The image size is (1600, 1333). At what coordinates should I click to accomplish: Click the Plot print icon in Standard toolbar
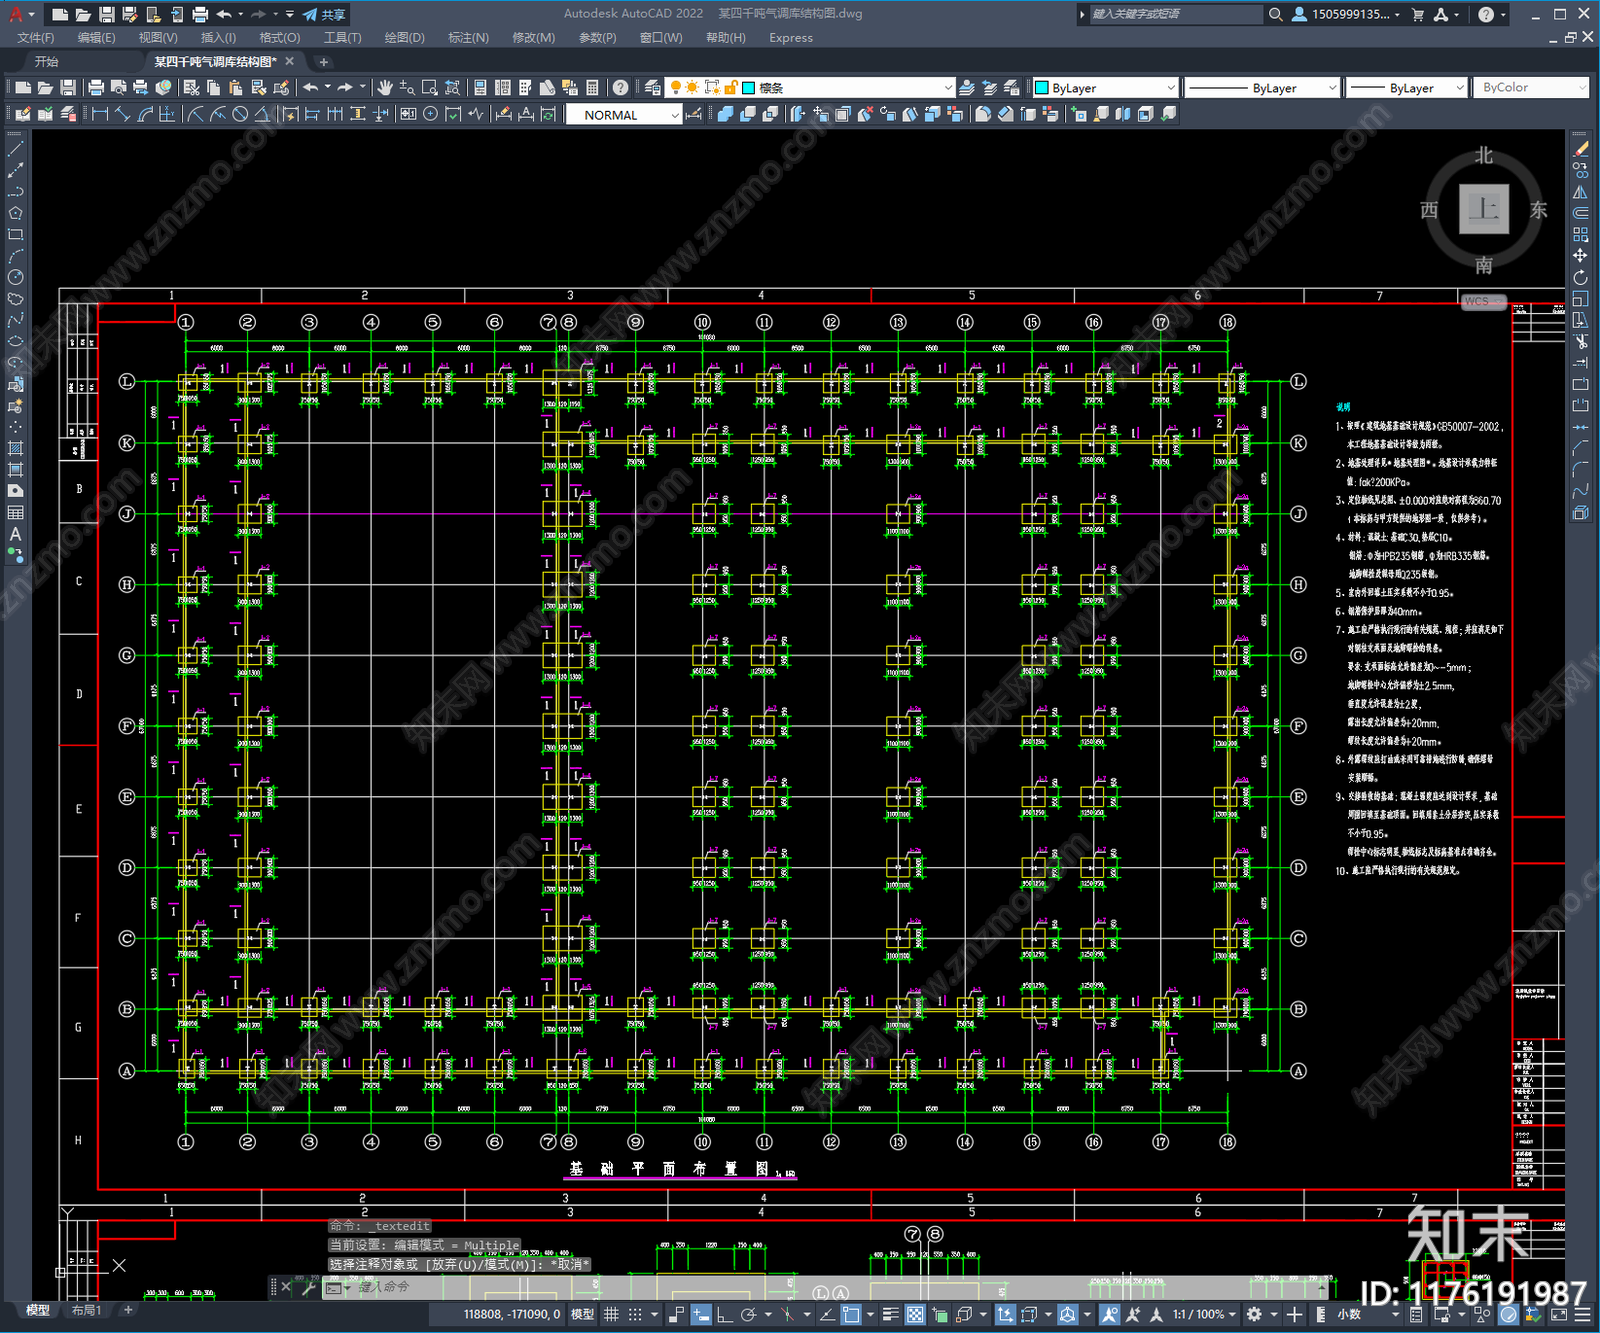click(x=96, y=88)
